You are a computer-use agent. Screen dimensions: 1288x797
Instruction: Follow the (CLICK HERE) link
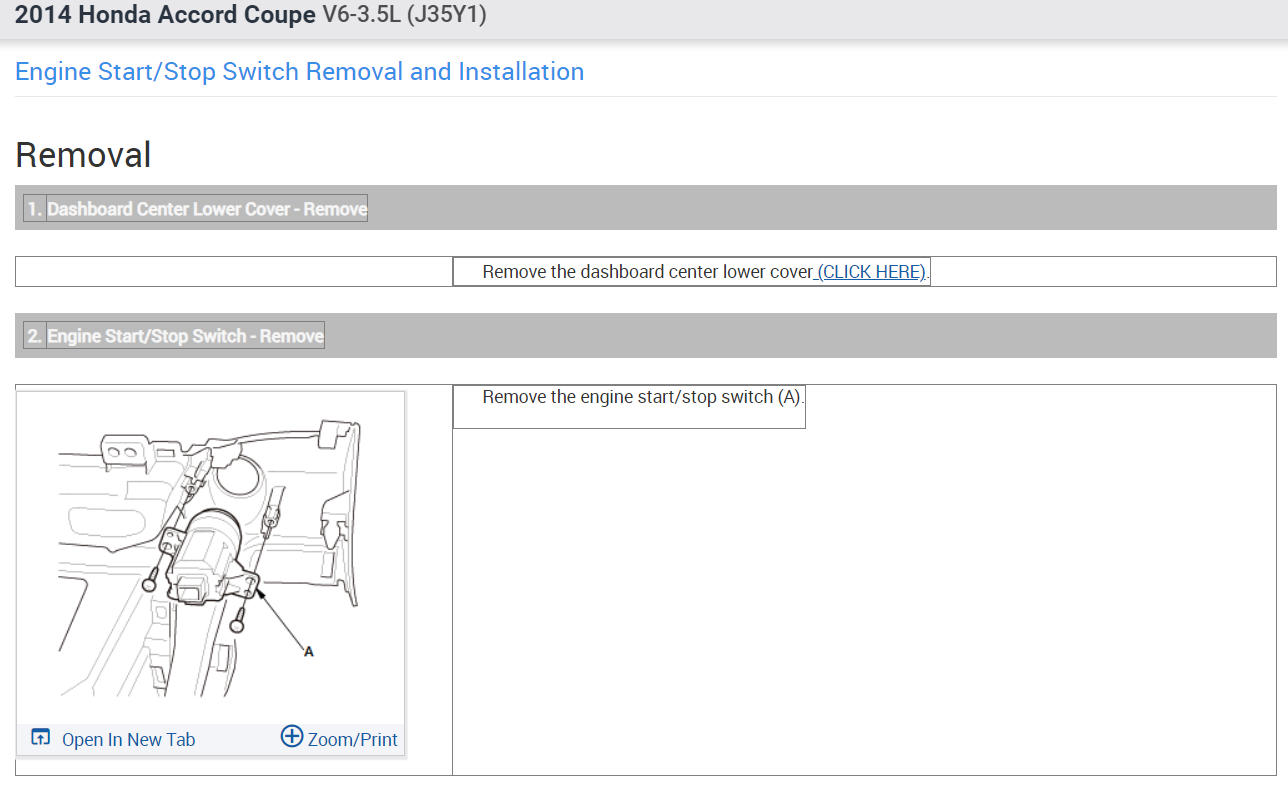tap(872, 272)
